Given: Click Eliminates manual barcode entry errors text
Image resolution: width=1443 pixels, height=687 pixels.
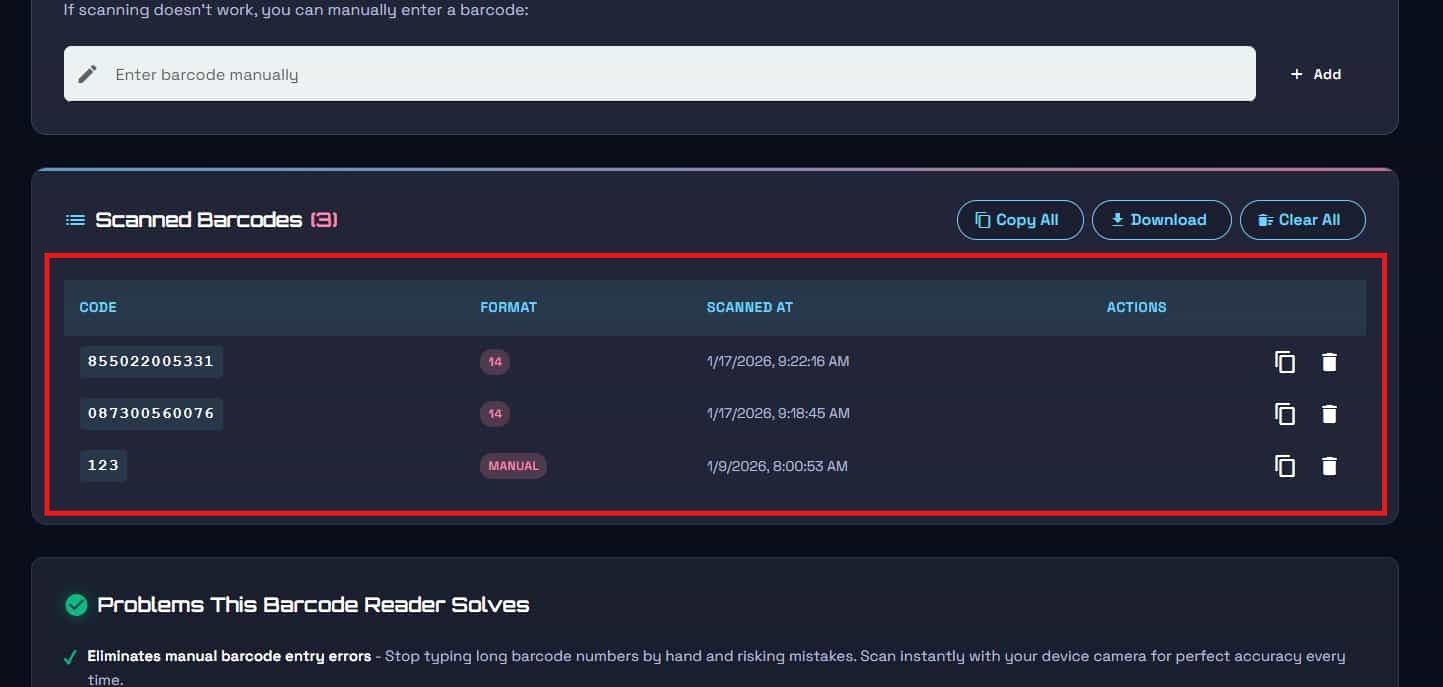Looking at the screenshot, I should (x=229, y=657).
